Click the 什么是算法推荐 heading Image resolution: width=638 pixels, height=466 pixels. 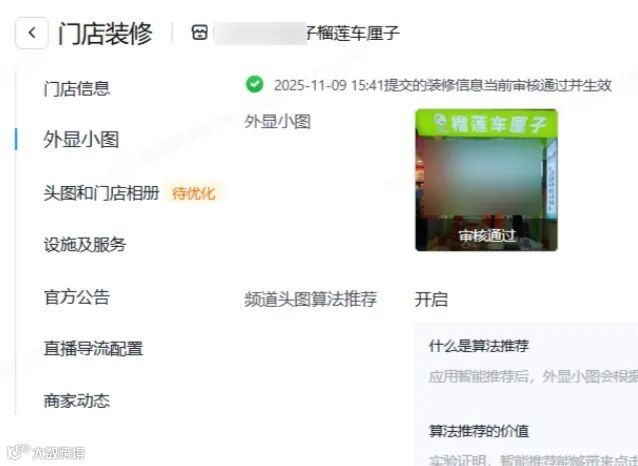click(x=478, y=346)
